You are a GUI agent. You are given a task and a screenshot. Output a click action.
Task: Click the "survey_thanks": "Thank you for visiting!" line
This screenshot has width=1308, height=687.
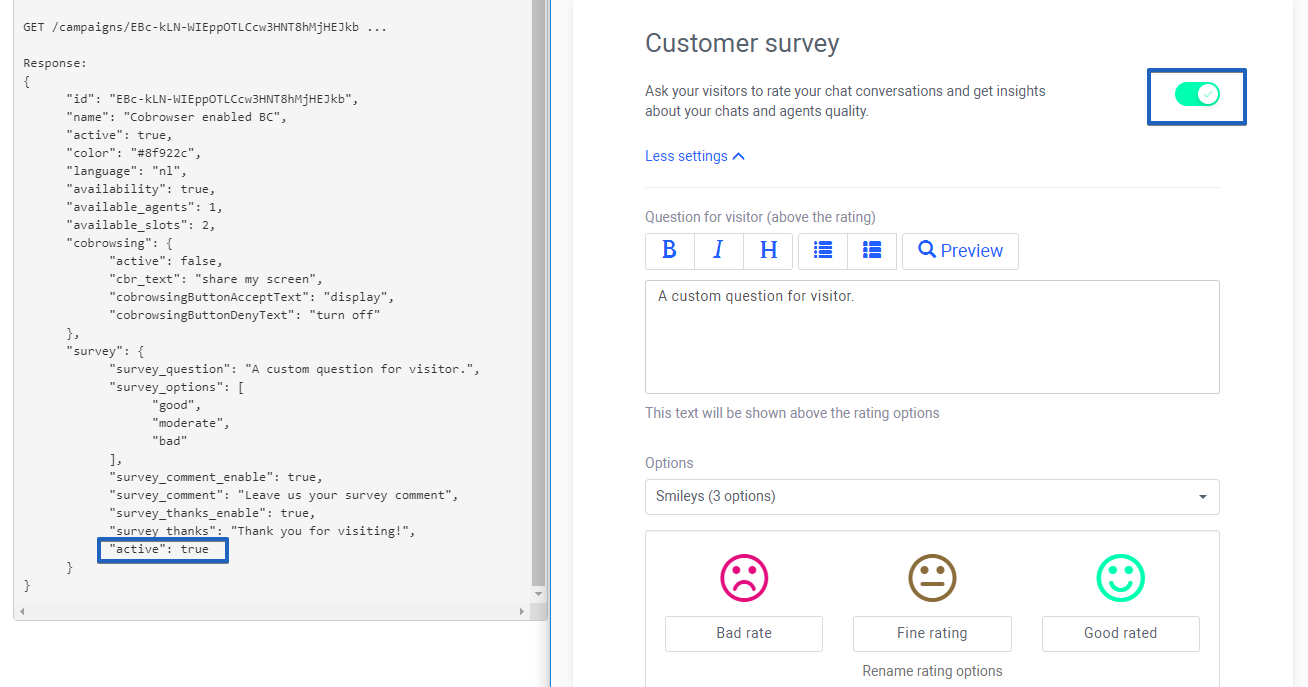coord(263,531)
